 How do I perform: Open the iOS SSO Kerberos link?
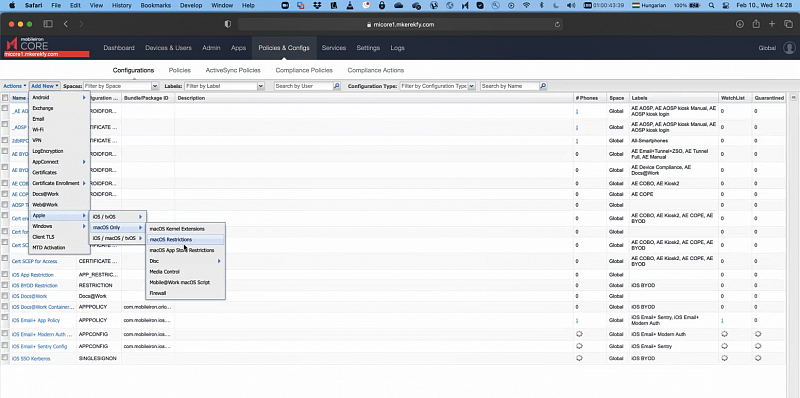pyautogui.click(x=31, y=359)
